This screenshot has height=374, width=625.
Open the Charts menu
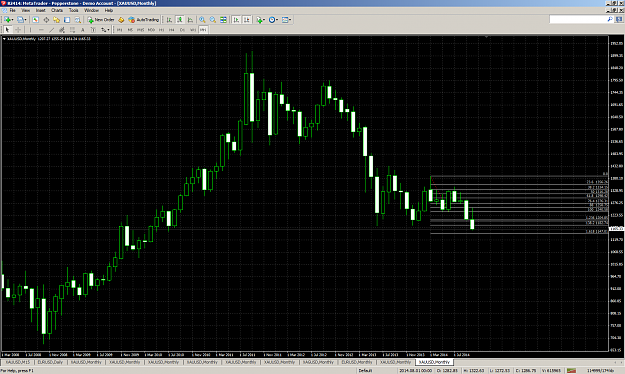(57, 10)
